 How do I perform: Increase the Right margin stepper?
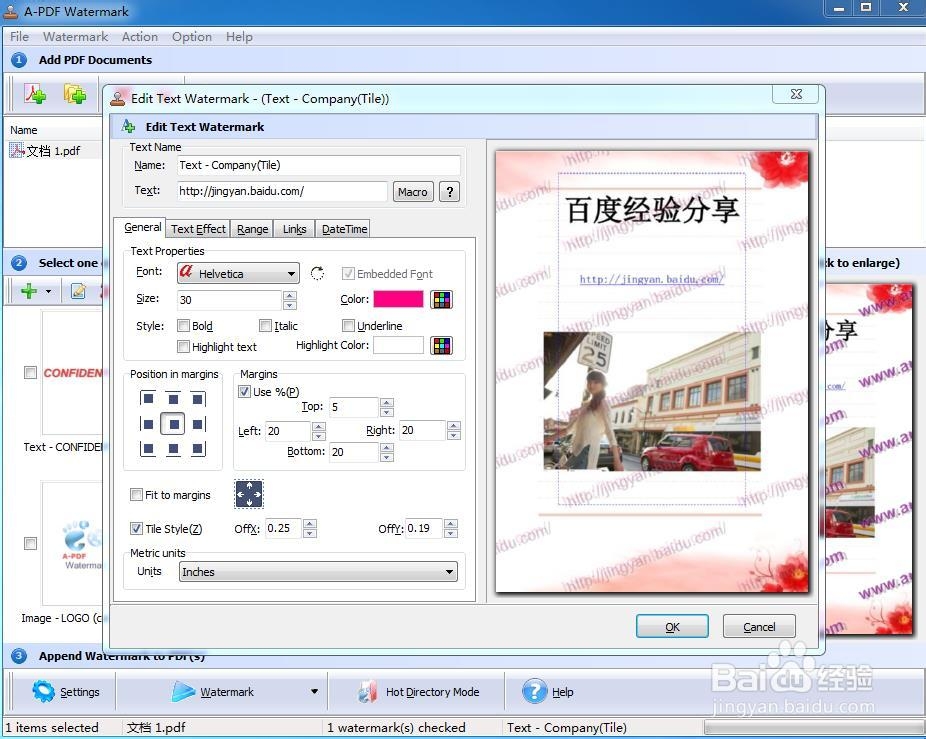[454, 426]
